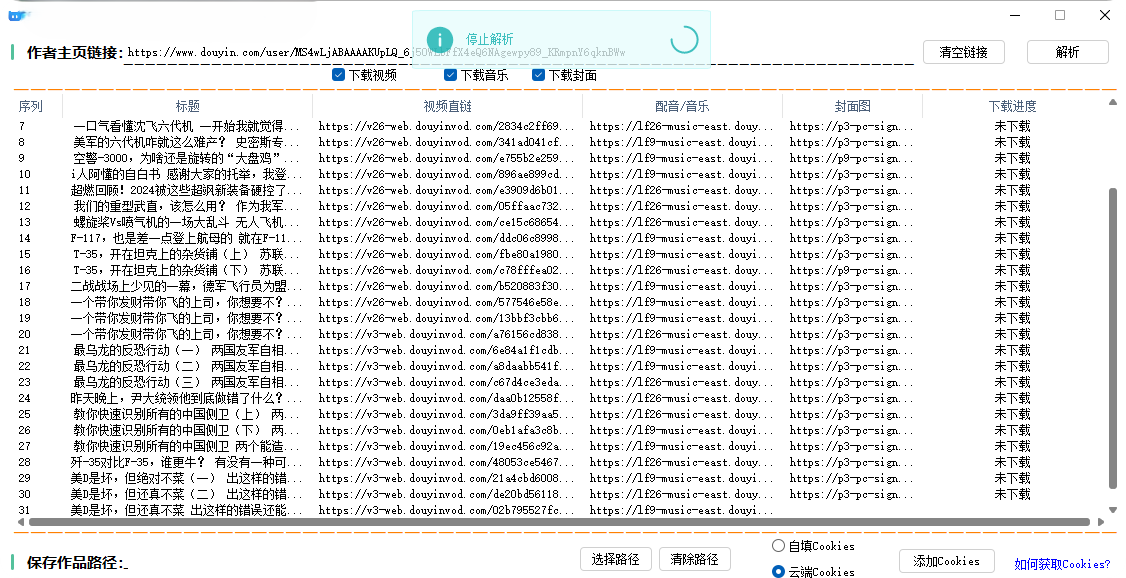Click the table's scroll up arrow
Image resolution: width=1126 pixels, height=578 pixels.
[x=1112, y=101]
